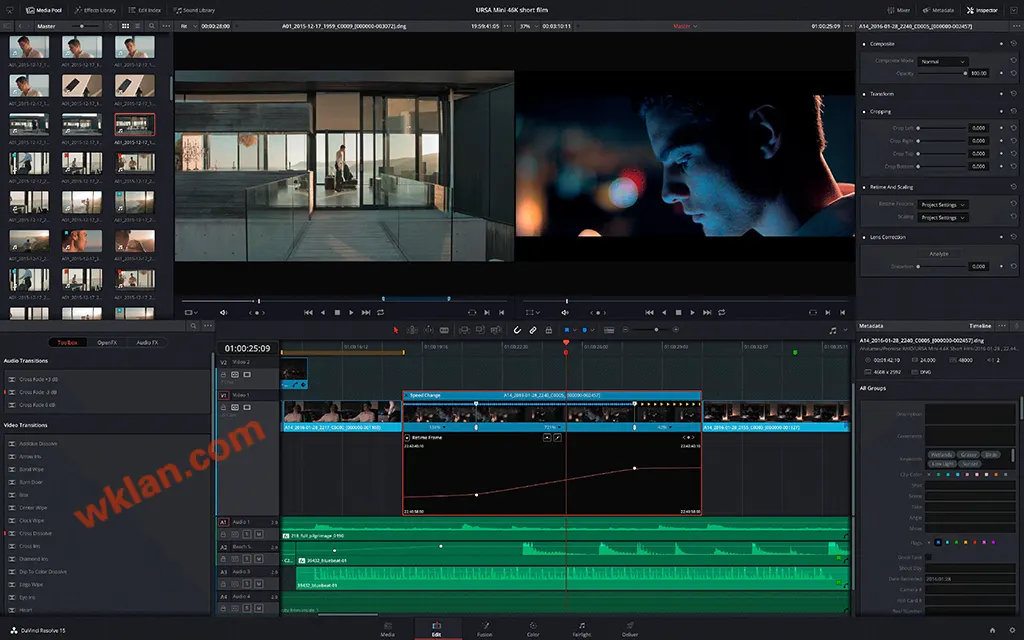Toggle linked selection chain icon
The width and height of the screenshot is (1024, 640).
[x=533, y=330]
